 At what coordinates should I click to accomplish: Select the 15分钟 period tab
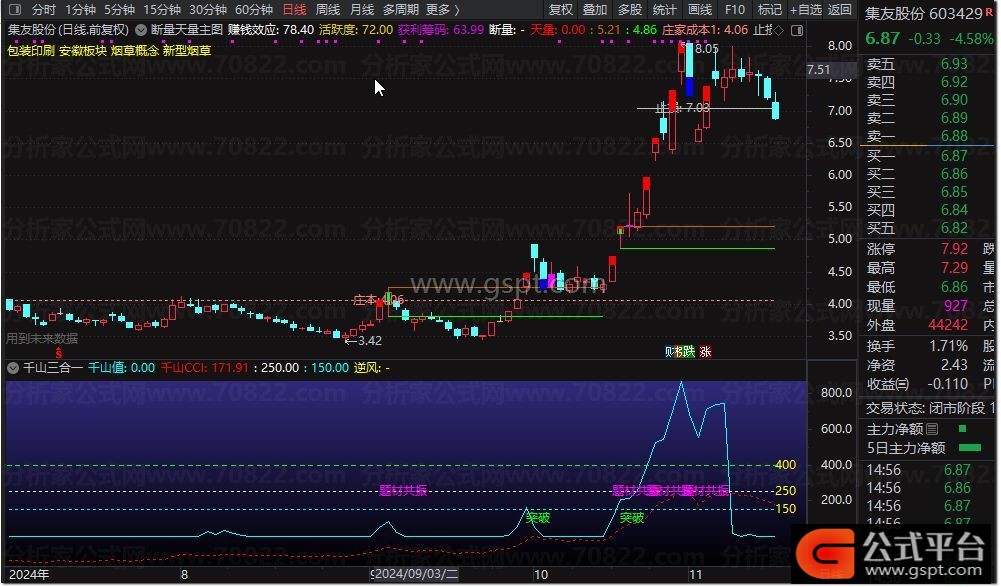(162, 10)
